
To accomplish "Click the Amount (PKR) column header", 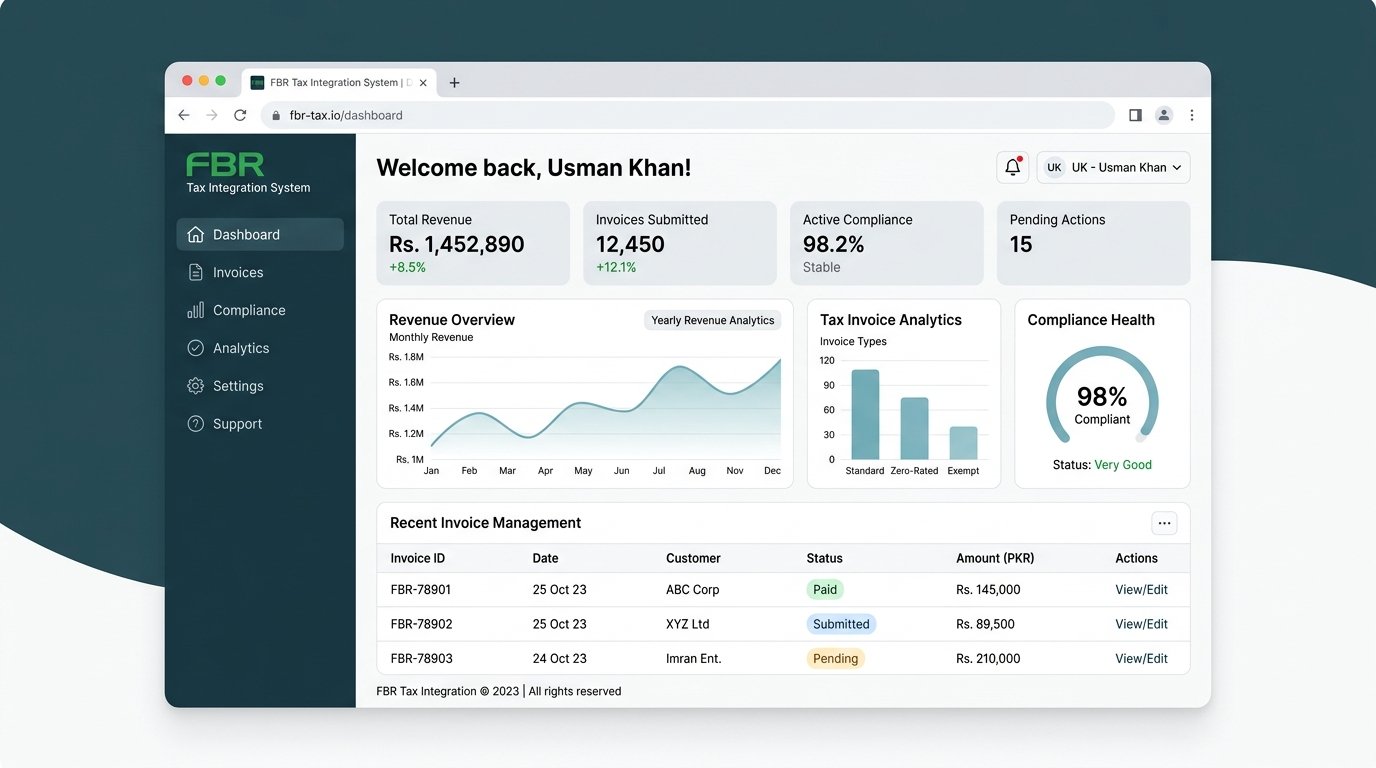I will pyautogui.click(x=995, y=558).
